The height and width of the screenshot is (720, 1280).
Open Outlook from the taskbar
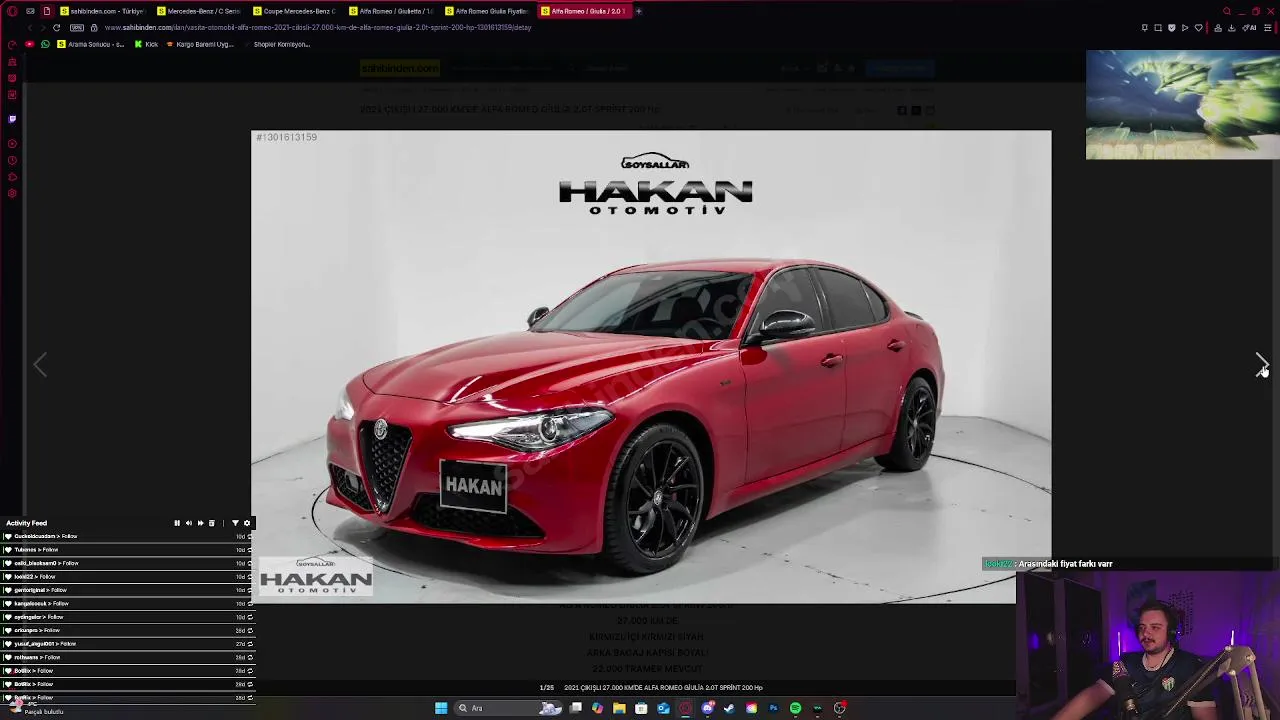663,708
